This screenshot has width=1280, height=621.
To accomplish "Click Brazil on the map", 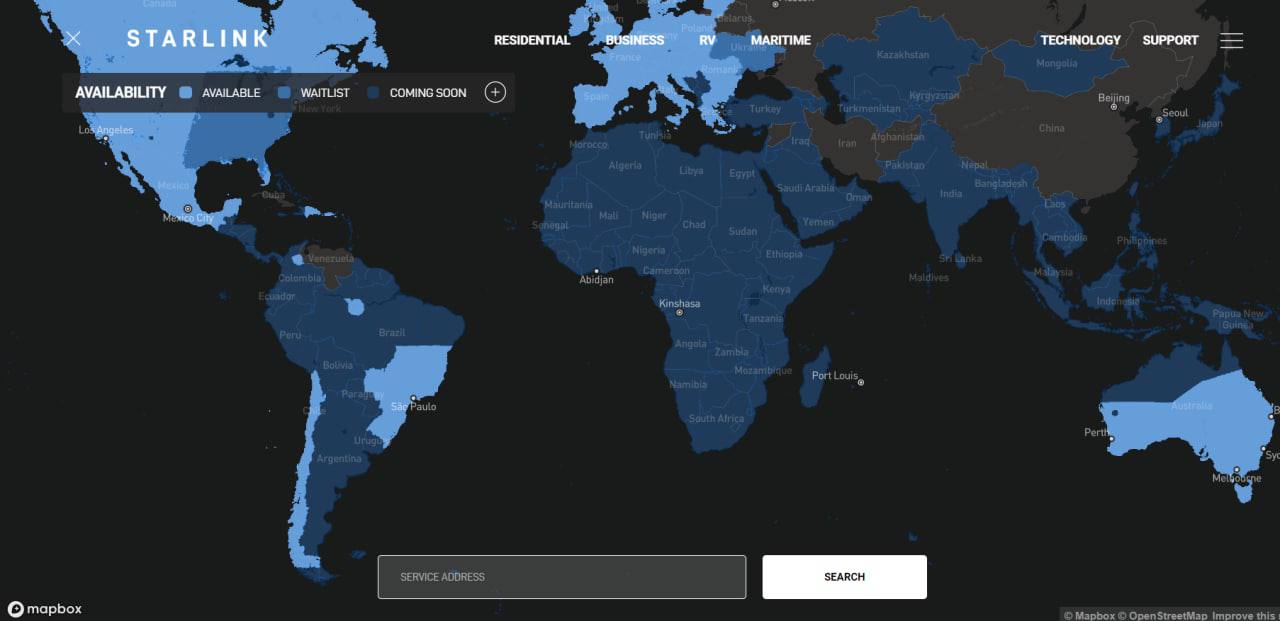I will (392, 333).
